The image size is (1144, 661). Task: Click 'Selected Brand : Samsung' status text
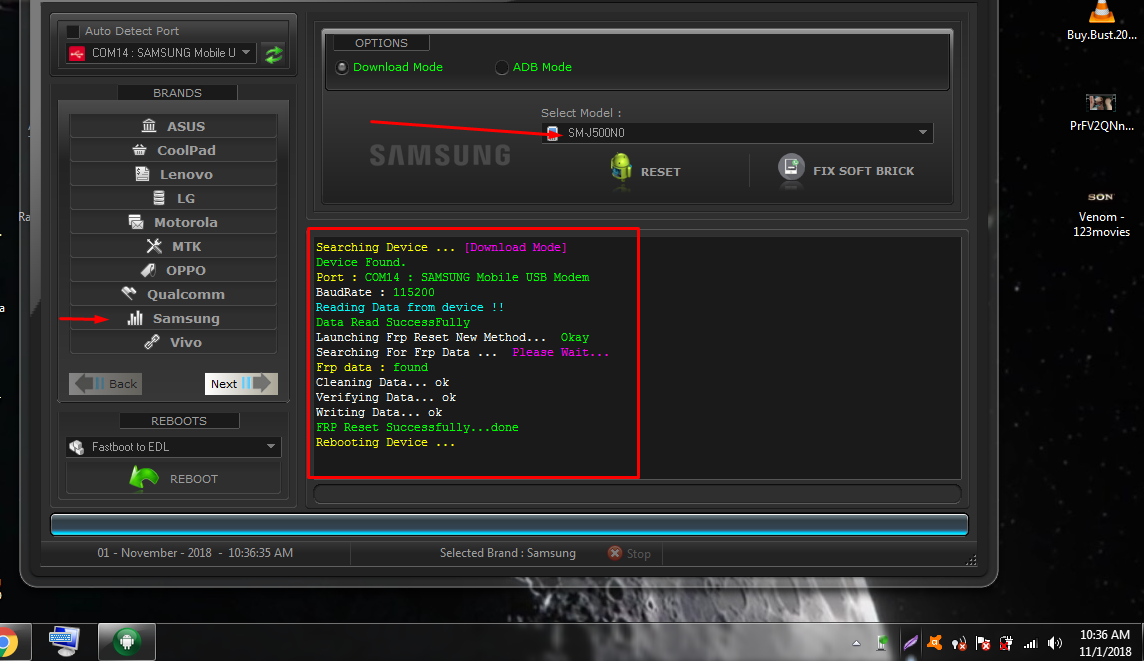(x=508, y=553)
